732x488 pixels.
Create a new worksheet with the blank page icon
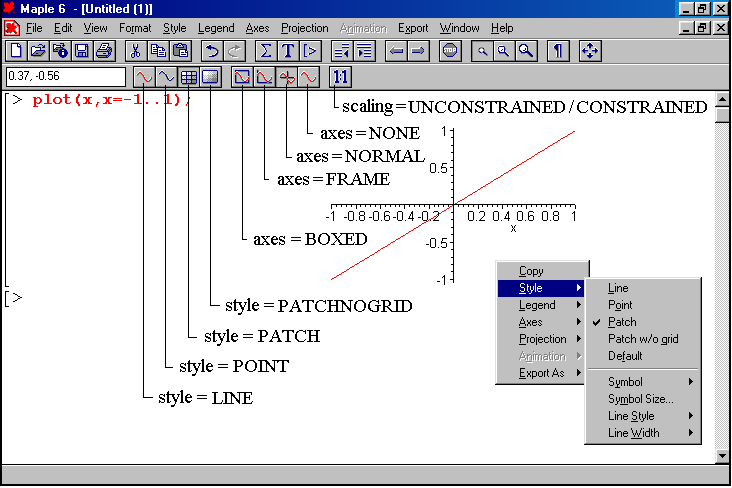click(15, 50)
